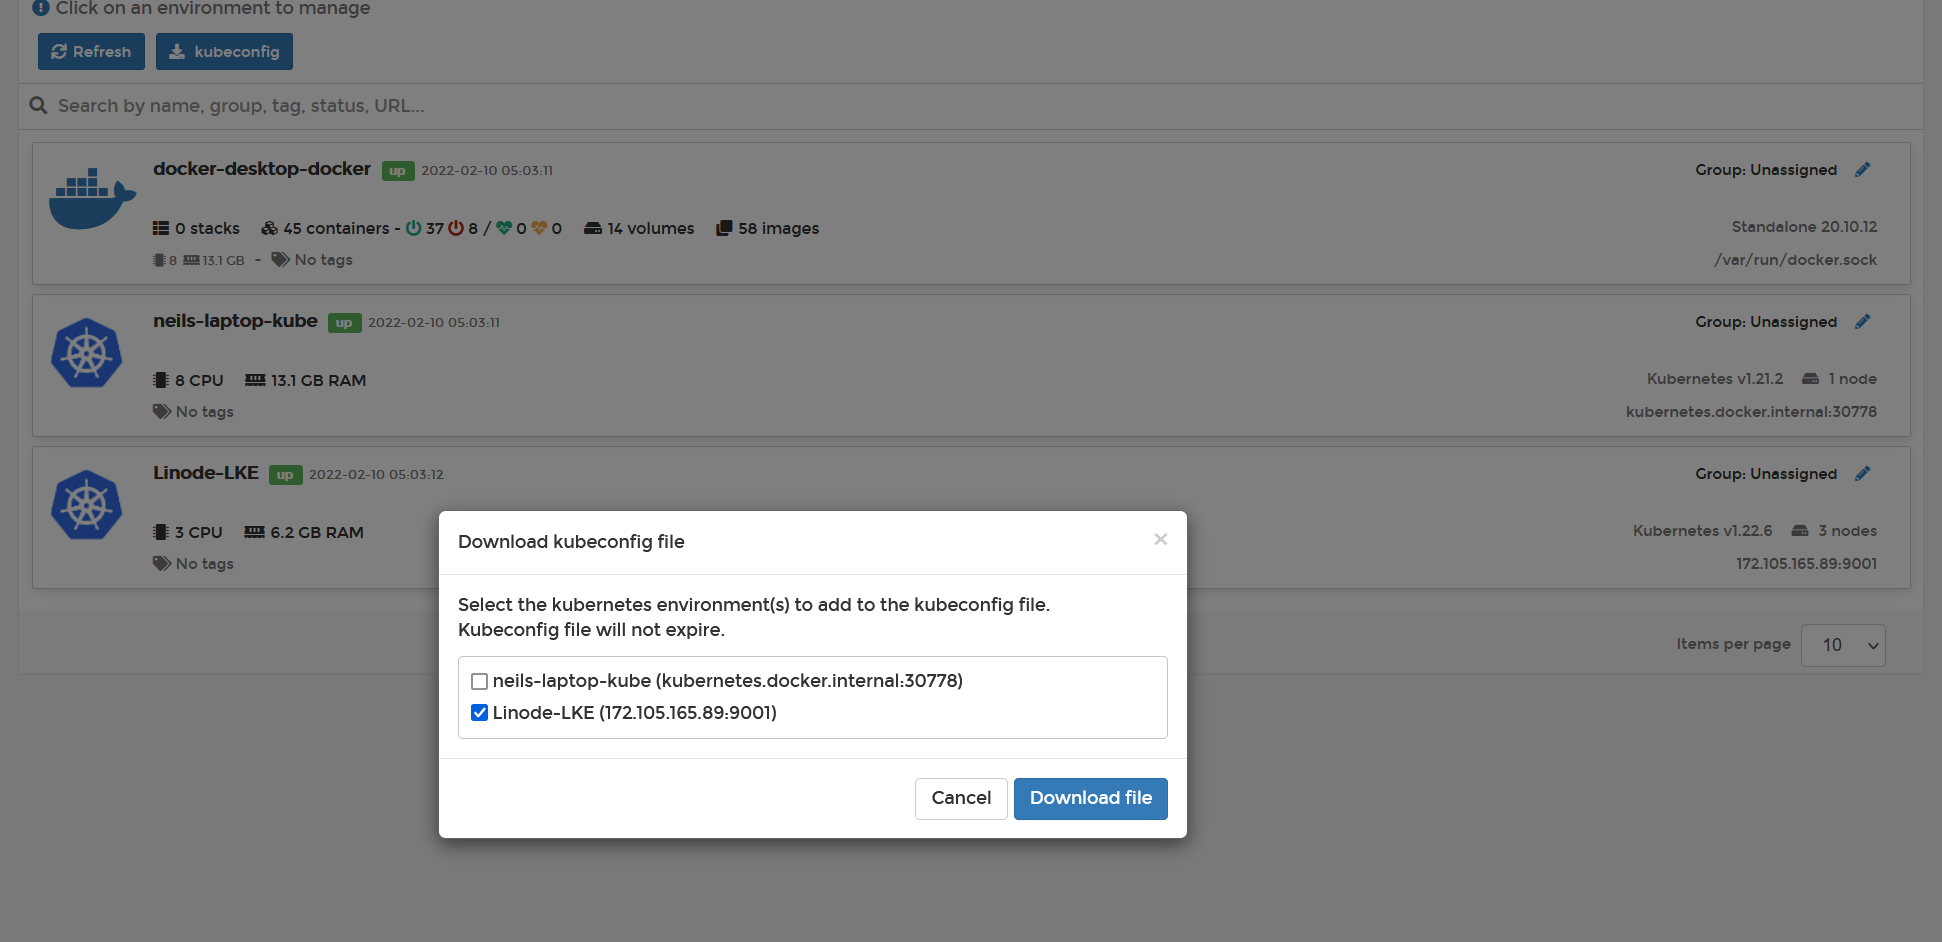
Task: Click the containers cubes icon
Action: pos(269,228)
